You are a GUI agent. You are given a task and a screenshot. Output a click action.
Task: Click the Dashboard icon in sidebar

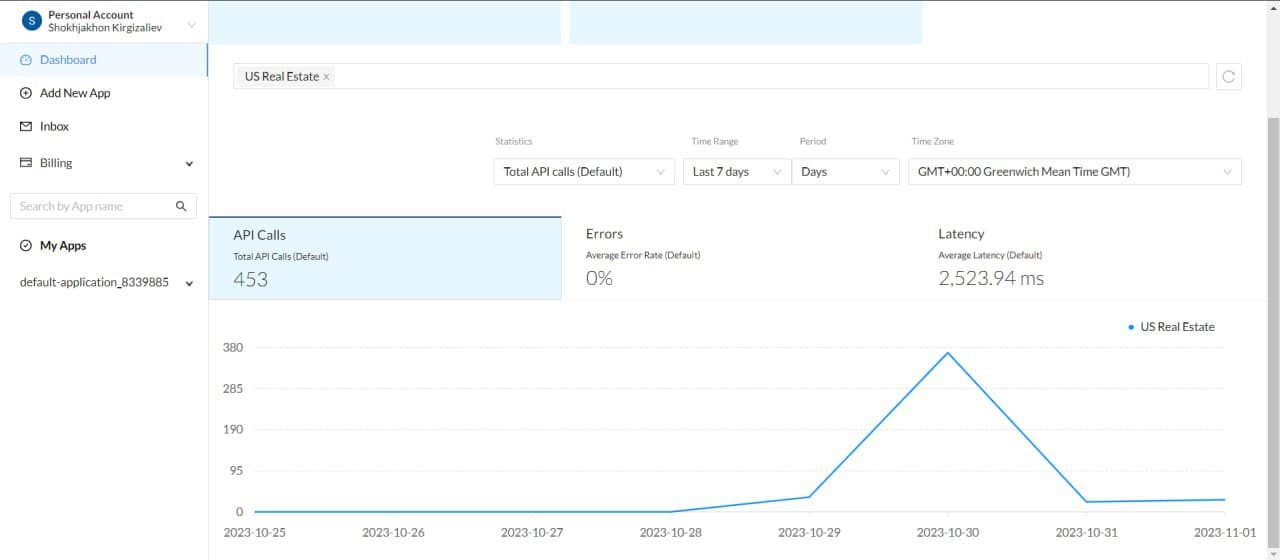(26, 60)
